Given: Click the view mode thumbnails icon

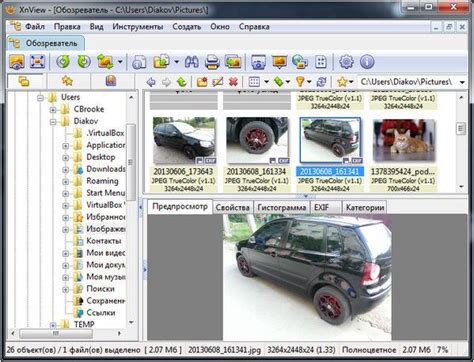Looking at the screenshot, I should click(x=254, y=82).
